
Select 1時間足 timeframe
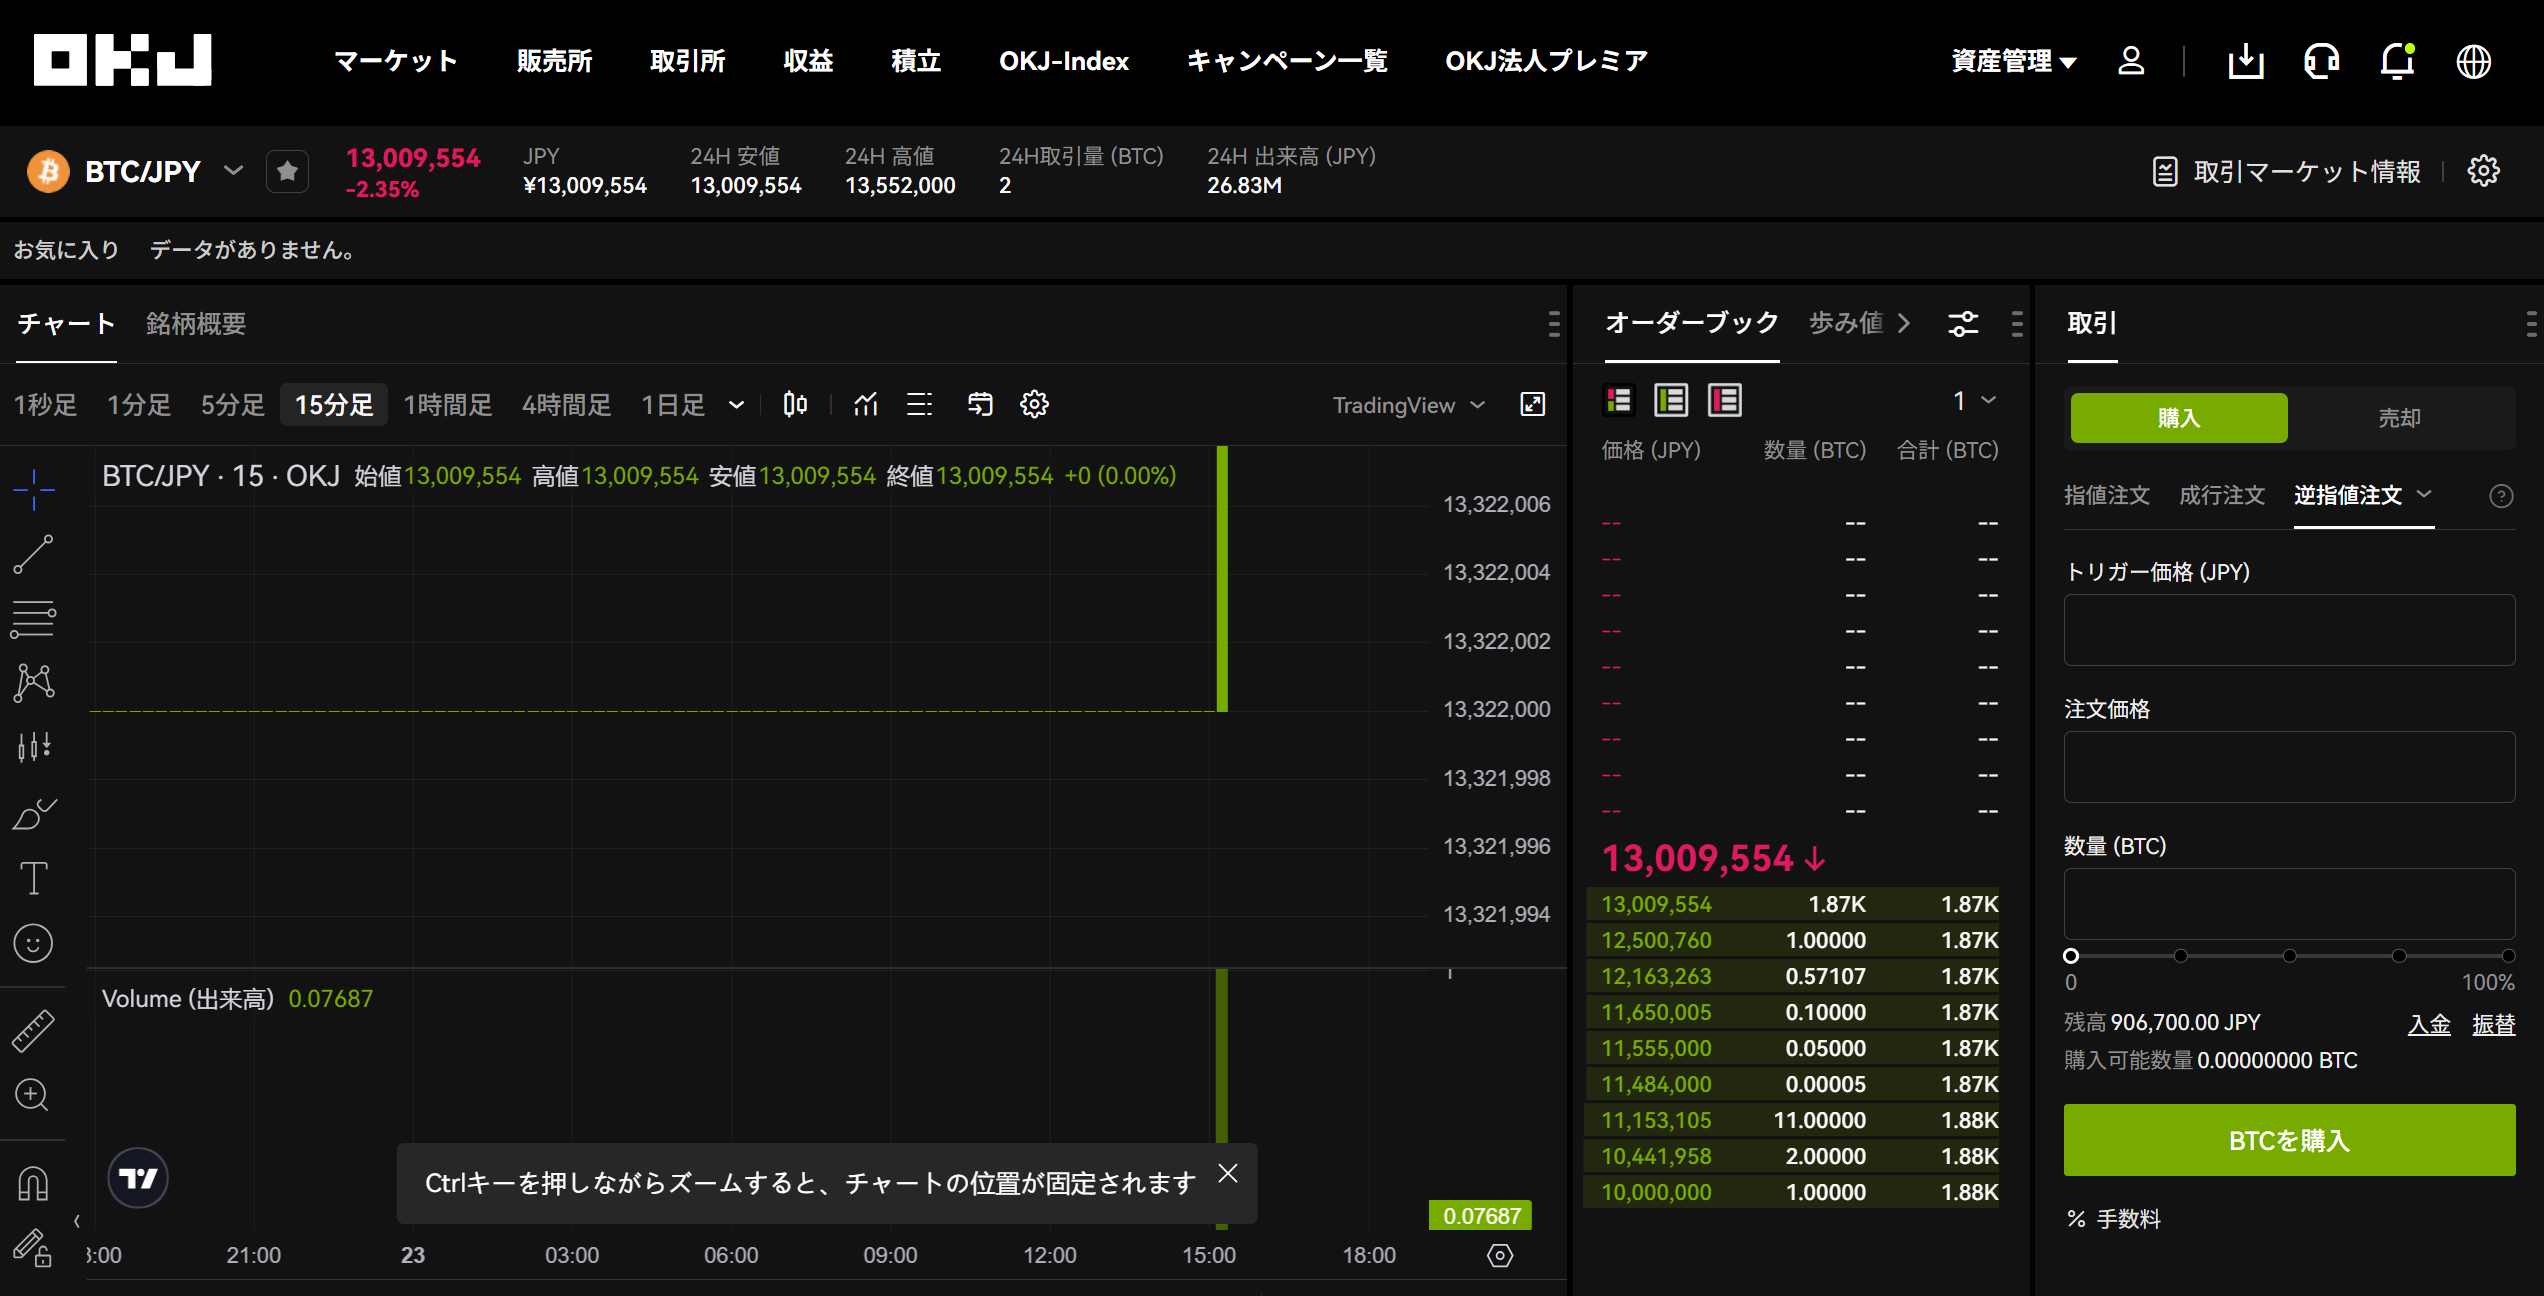pos(448,405)
